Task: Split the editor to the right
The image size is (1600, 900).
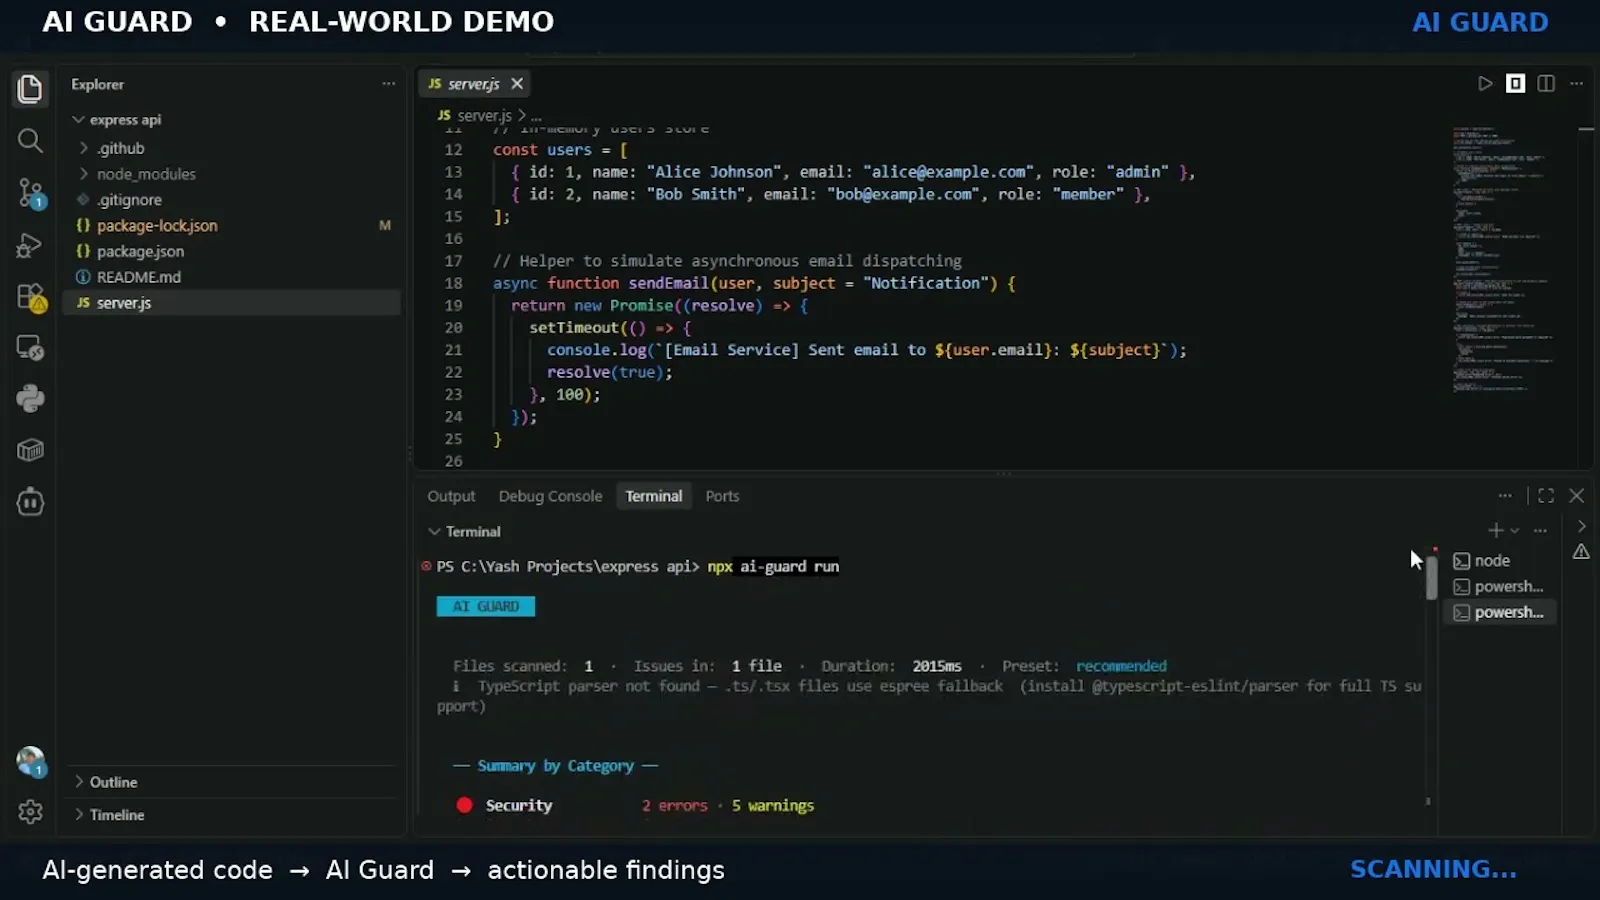Action: pos(1546,84)
